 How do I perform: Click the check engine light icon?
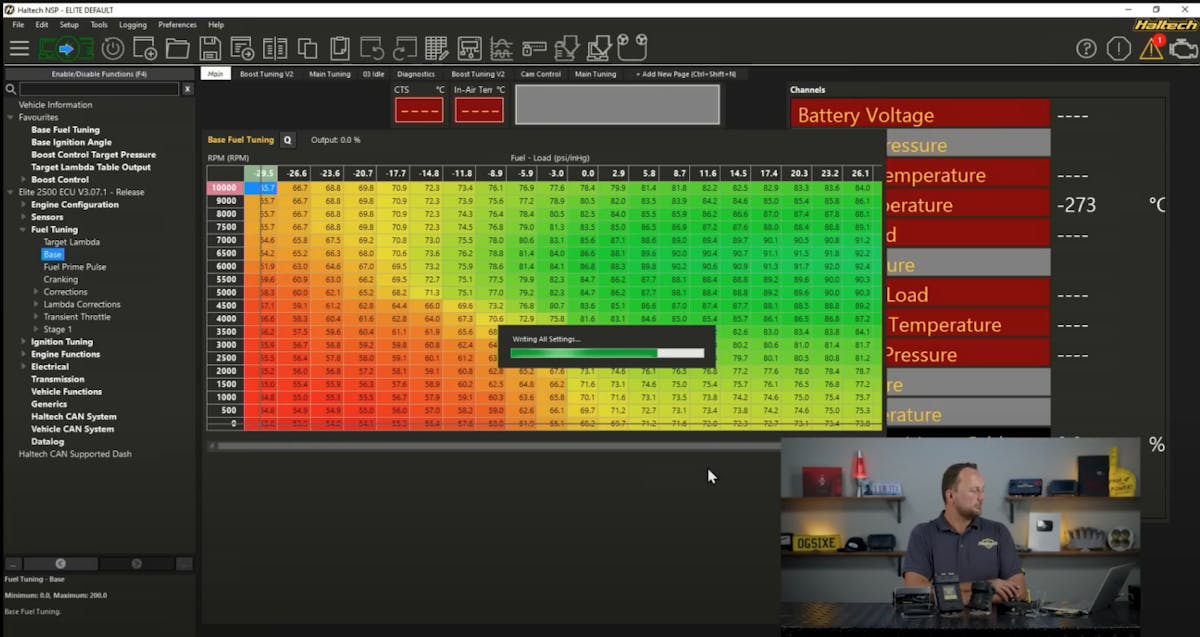click(1181, 48)
